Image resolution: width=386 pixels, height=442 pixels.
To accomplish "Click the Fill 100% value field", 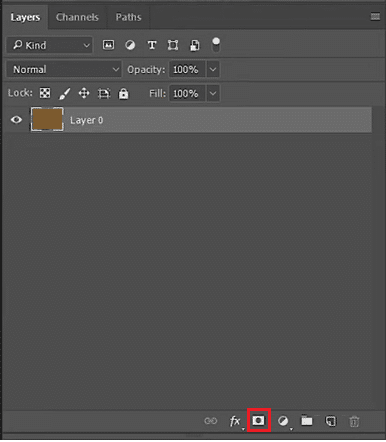I will coord(187,93).
